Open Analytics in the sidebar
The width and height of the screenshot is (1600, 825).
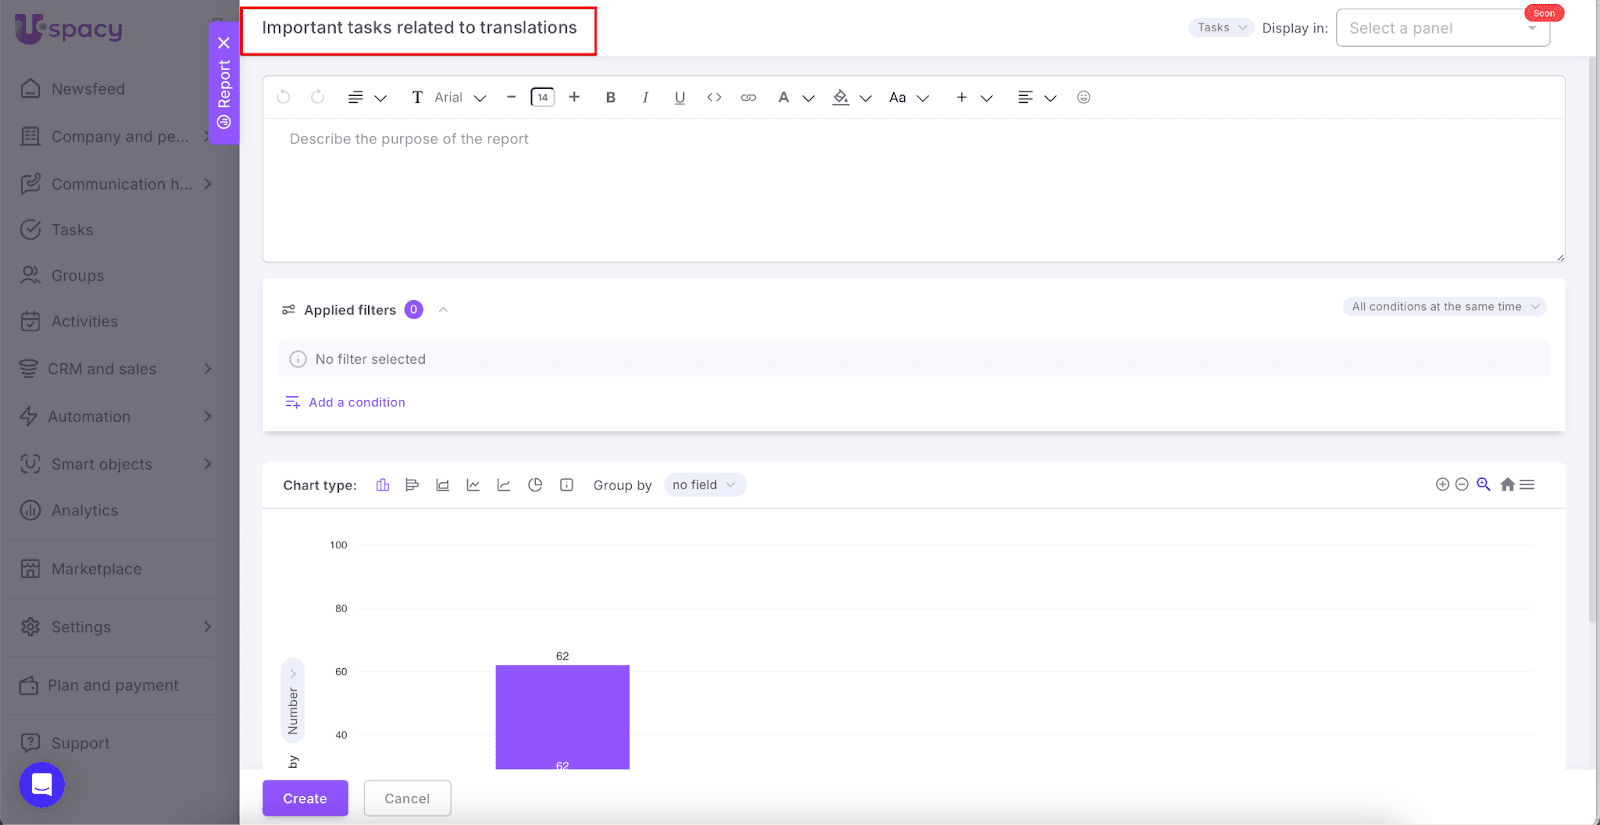click(x=85, y=511)
